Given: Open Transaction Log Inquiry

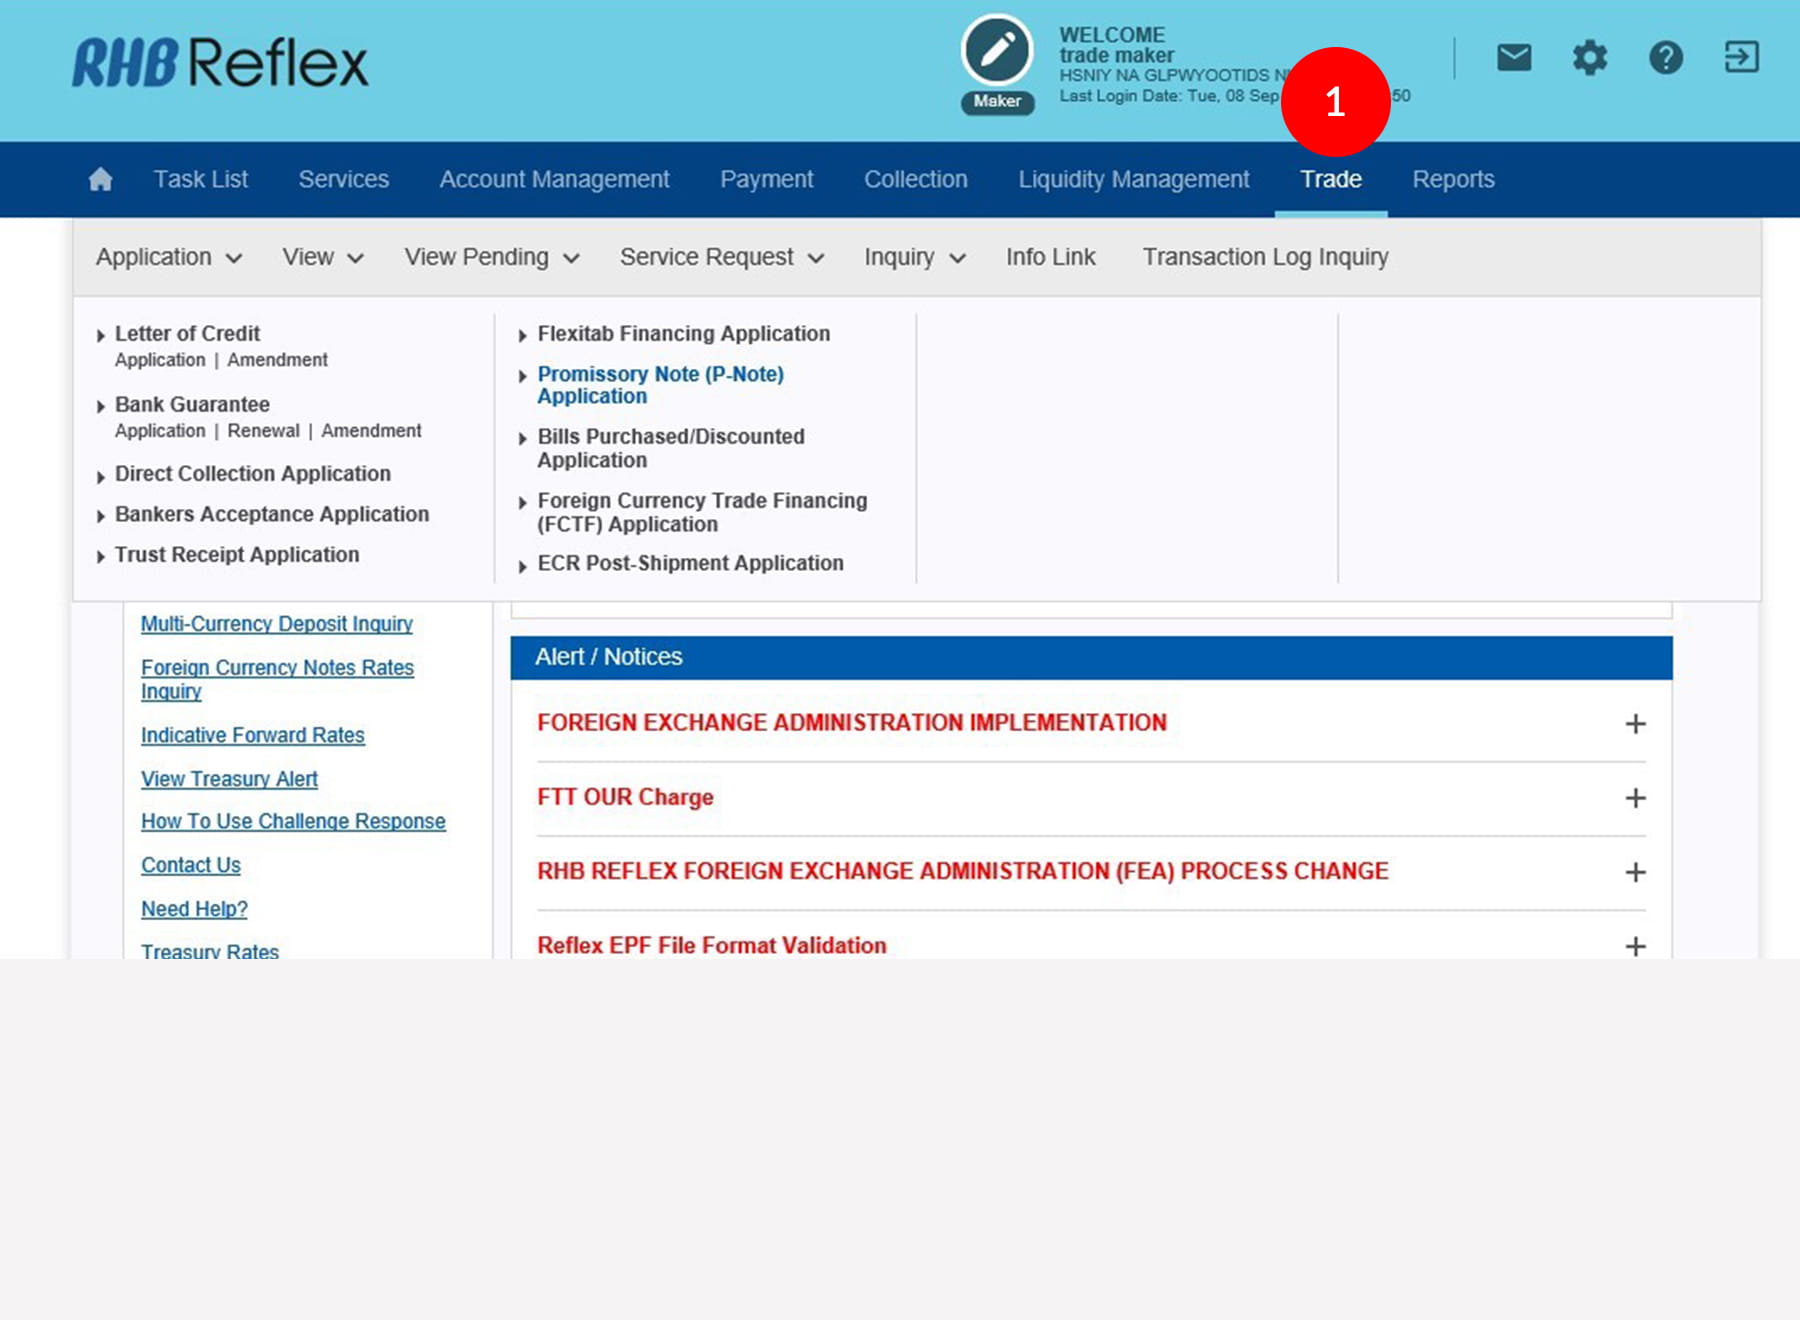Looking at the screenshot, I should click(x=1265, y=258).
